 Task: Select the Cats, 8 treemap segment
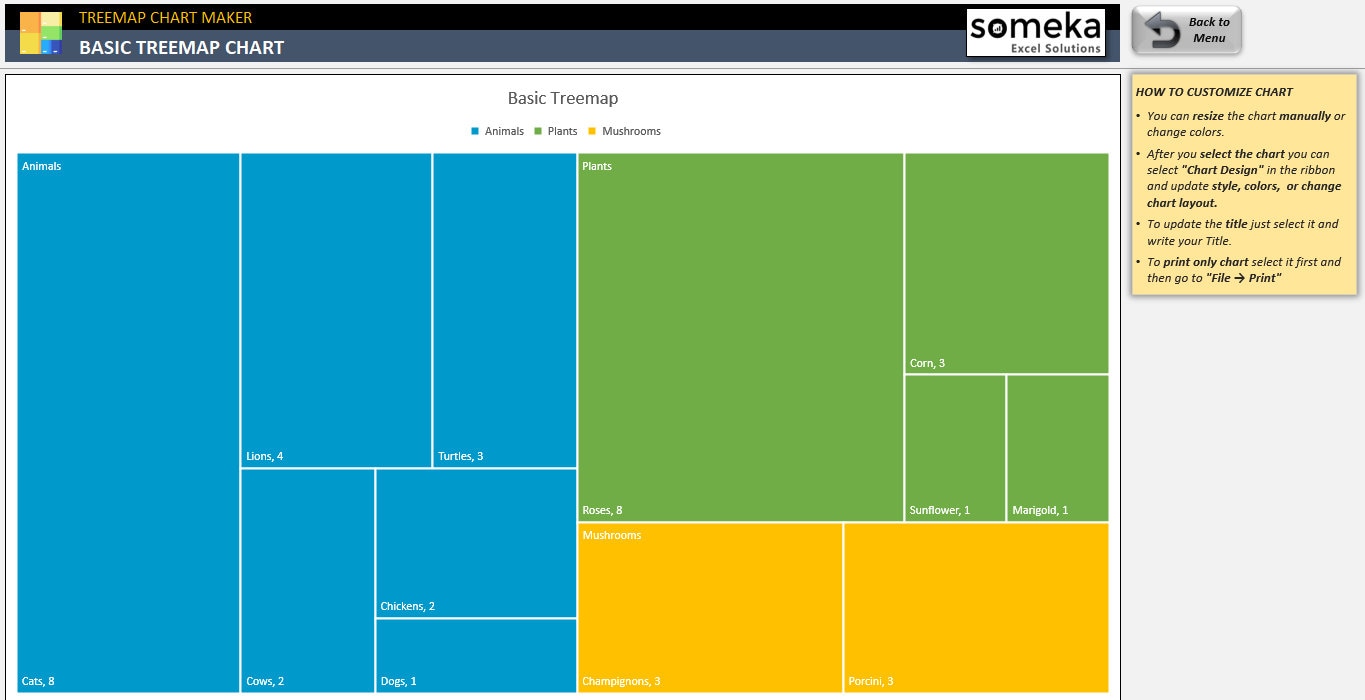[125, 420]
